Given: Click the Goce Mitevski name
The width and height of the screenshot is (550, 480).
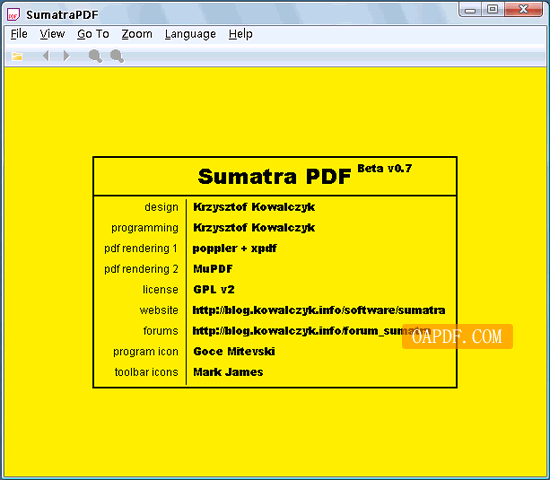Looking at the screenshot, I should [x=234, y=351].
